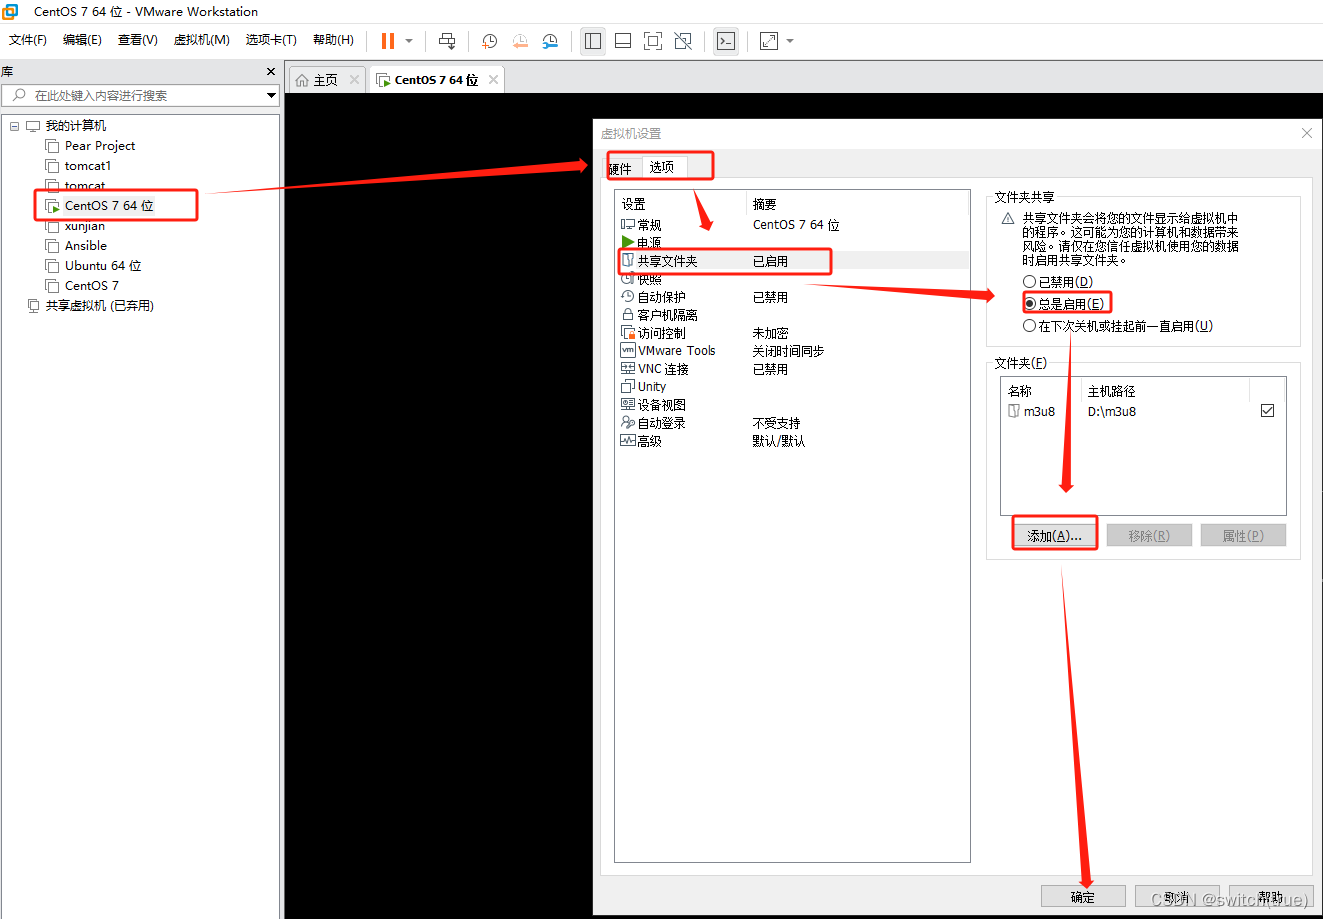Screen dimensions: 1323x919
Task: Click the 添加(A) button to add folder
Action: pos(1054,534)
